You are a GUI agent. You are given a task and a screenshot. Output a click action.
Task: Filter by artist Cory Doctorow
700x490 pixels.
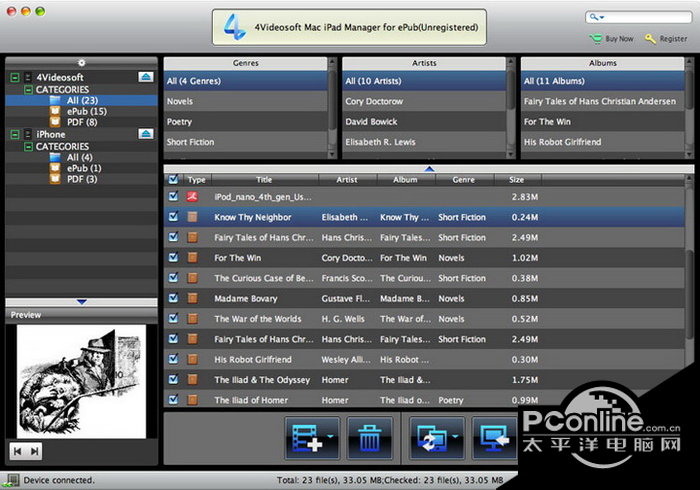[424, 101]
